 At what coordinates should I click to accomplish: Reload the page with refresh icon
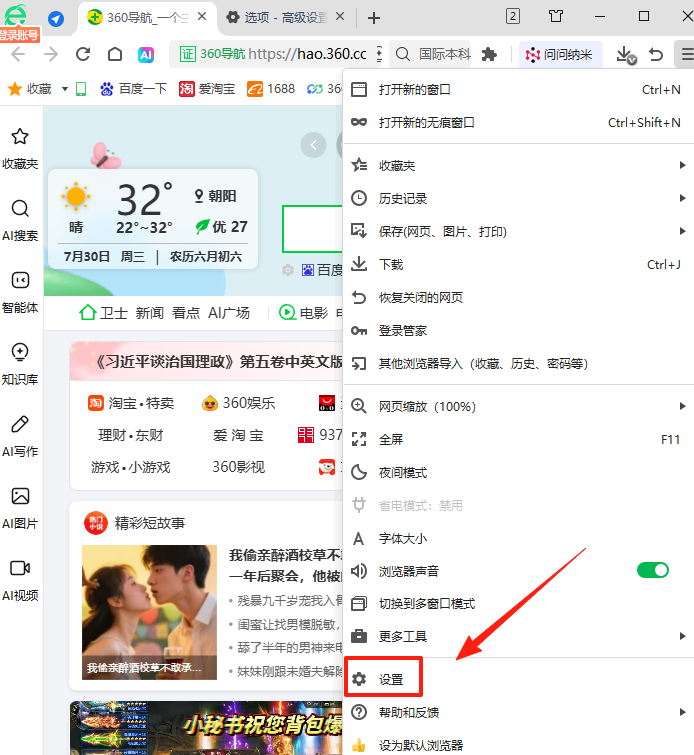83,54
